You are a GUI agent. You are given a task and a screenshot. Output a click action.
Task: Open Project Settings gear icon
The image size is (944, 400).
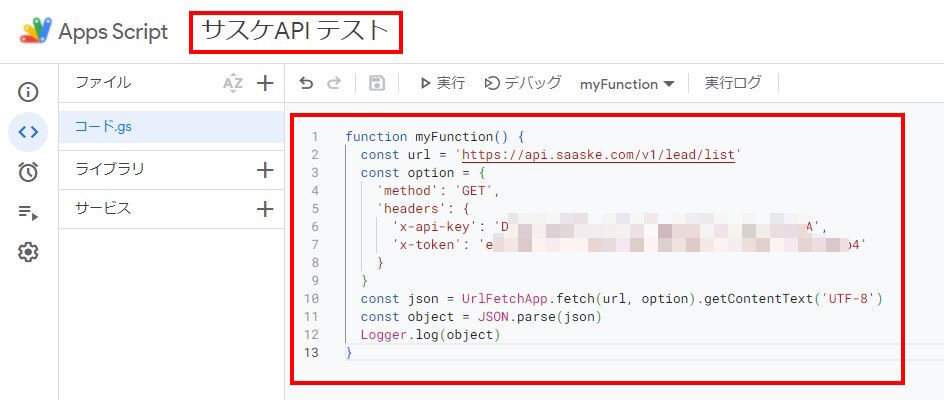click(28, 252)
